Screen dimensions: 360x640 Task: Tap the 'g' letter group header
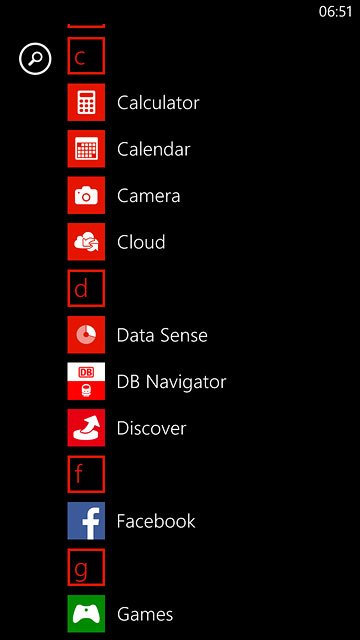[86, 567]
